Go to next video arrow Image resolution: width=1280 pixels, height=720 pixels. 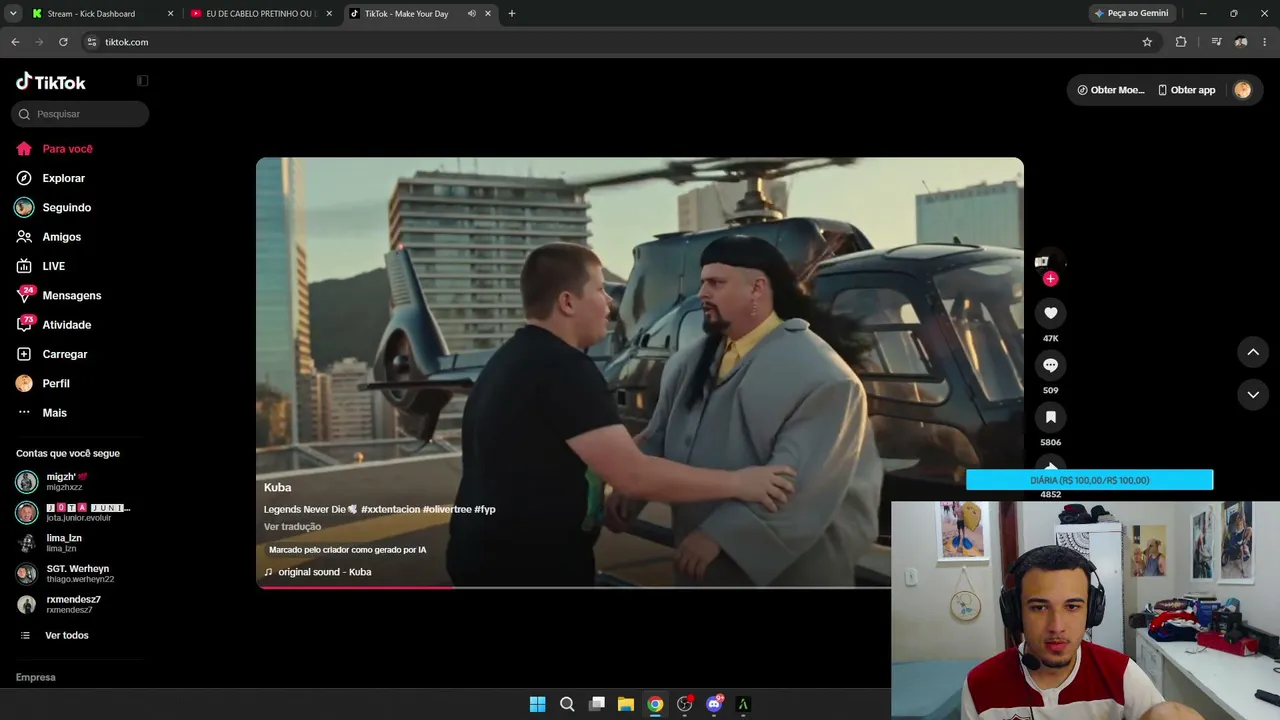click(x=1253, y=395)
